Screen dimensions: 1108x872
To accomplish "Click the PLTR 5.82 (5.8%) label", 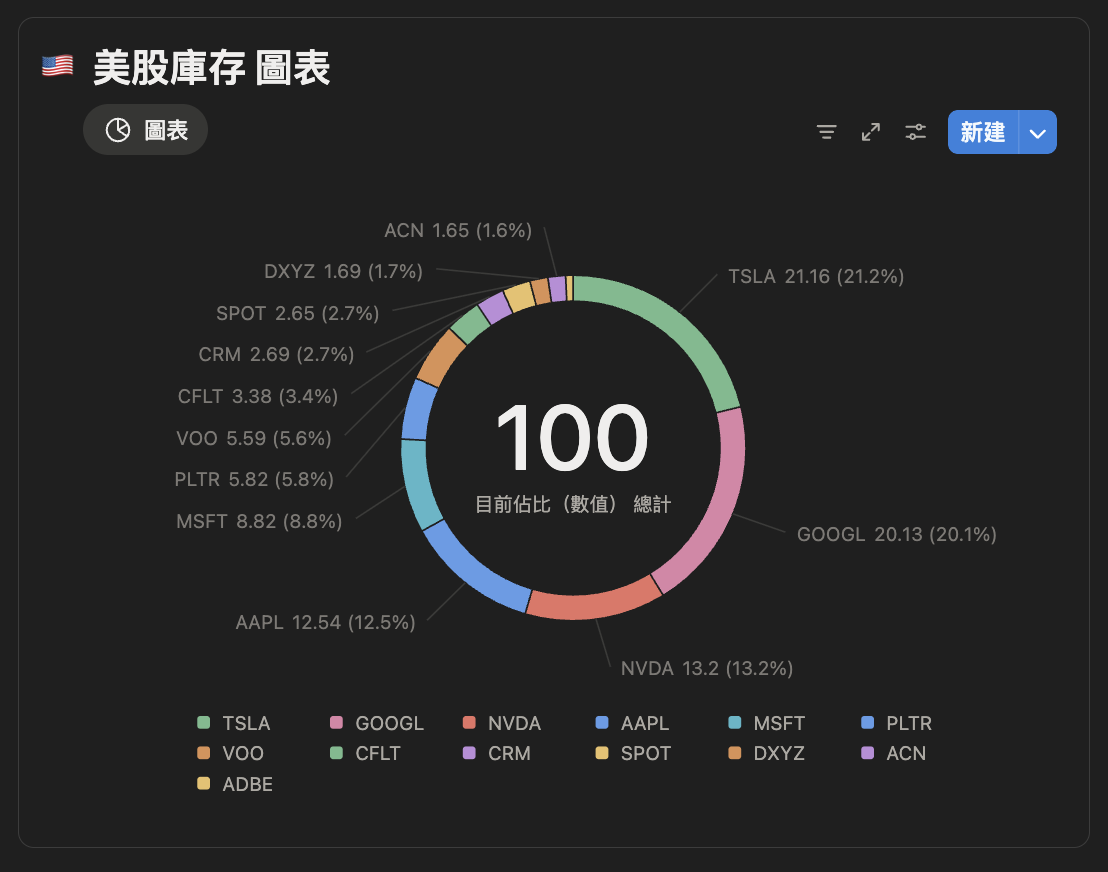I will [x=254, y=480].
